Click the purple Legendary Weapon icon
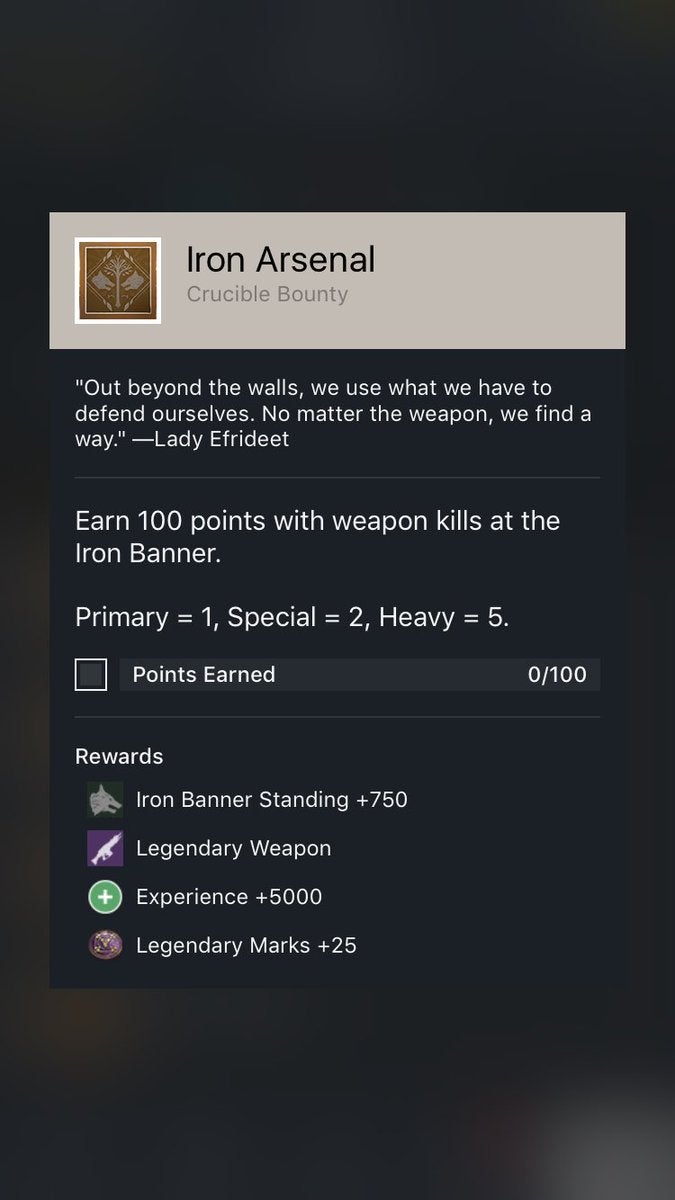 (x=105, y=849)
